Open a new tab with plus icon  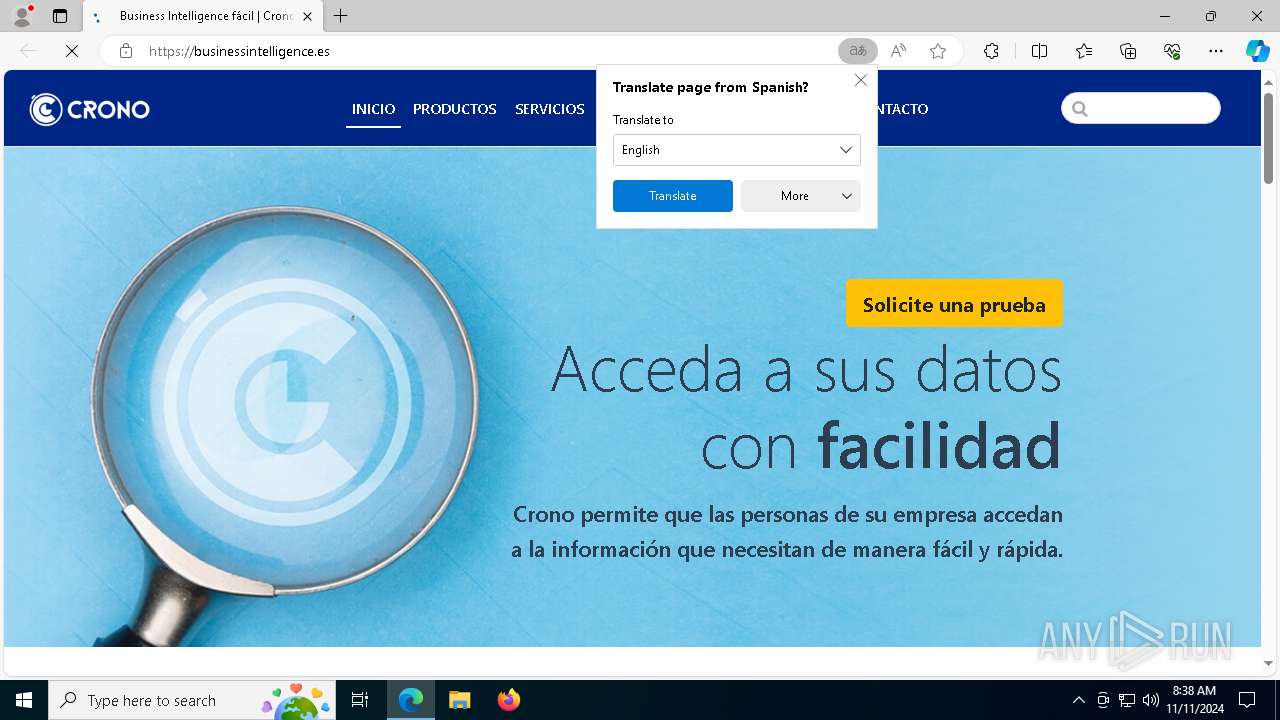[341, 16]
